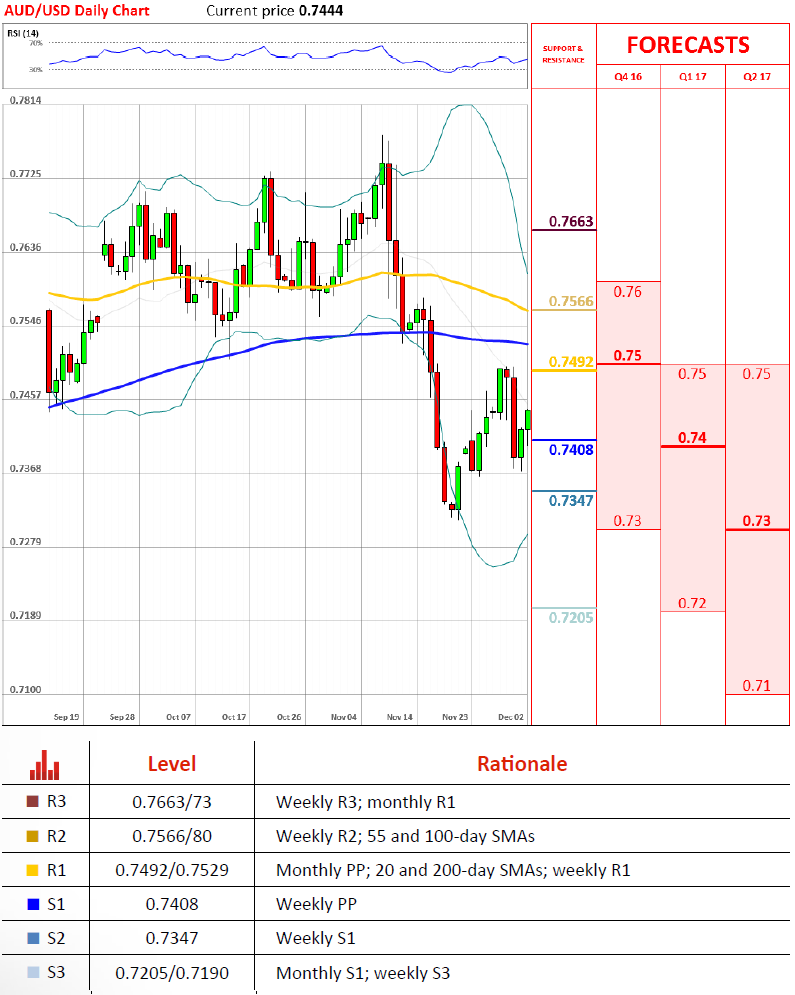Click the Q2 17 forecast high 0.75
This screenshot has width=795, height=995.
(757, 374)
